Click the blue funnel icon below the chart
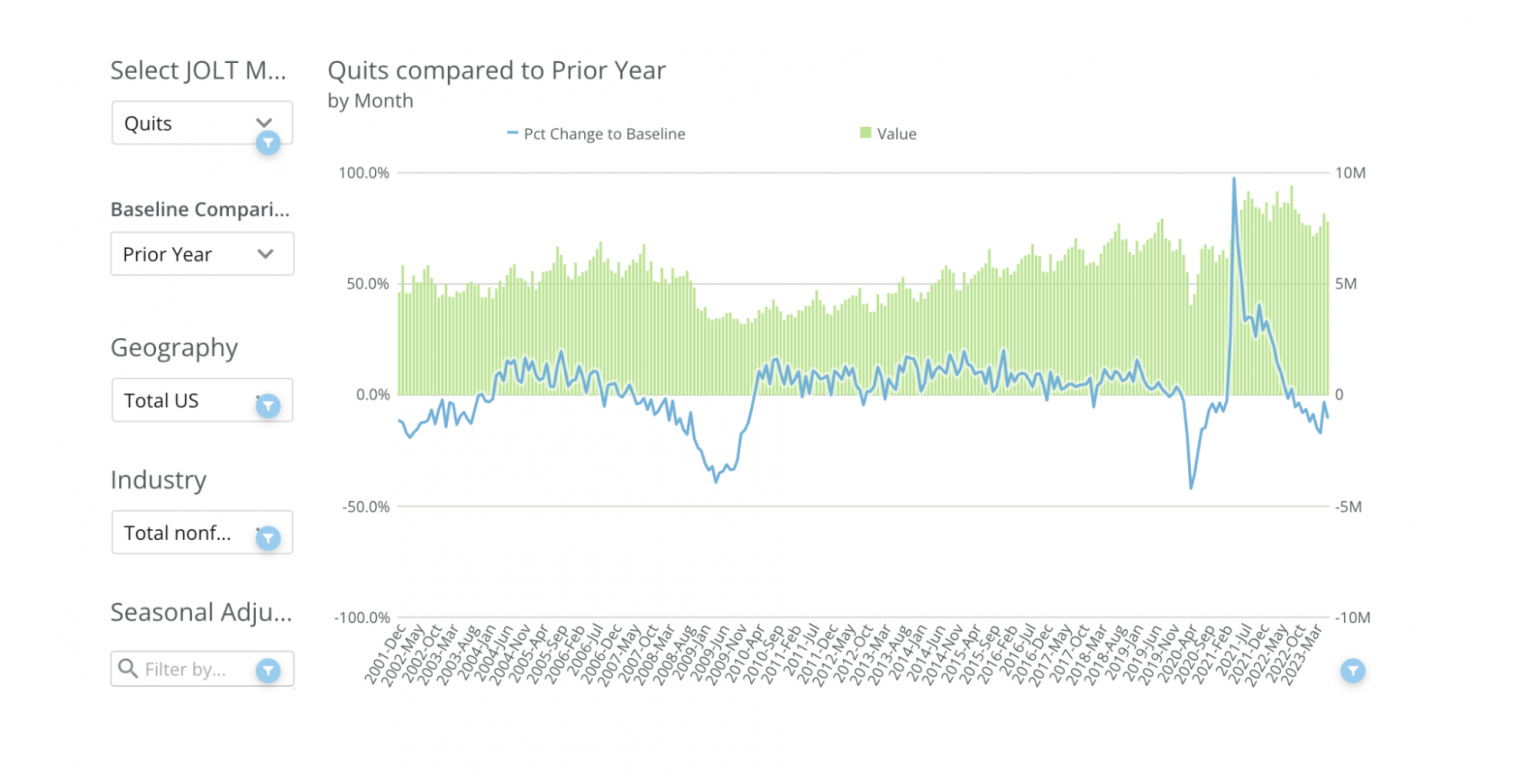Image resolution: width=1536 pixels, height=782 pixels. tap(1353, 671)
